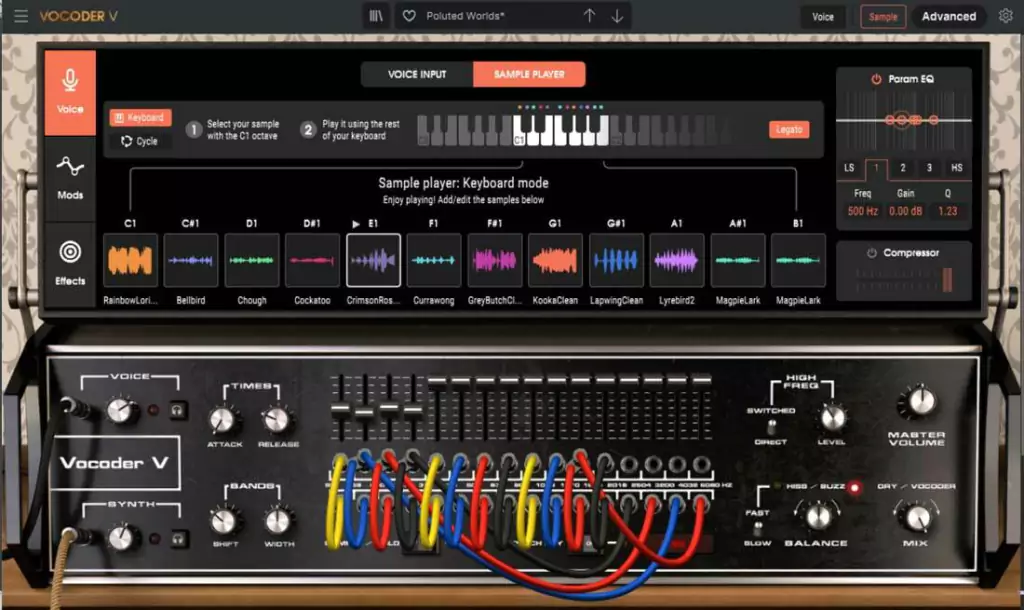The image size is (1024, 610).
Task: Toggle the Synth headphone monitor button
Action: pos(177,539)
